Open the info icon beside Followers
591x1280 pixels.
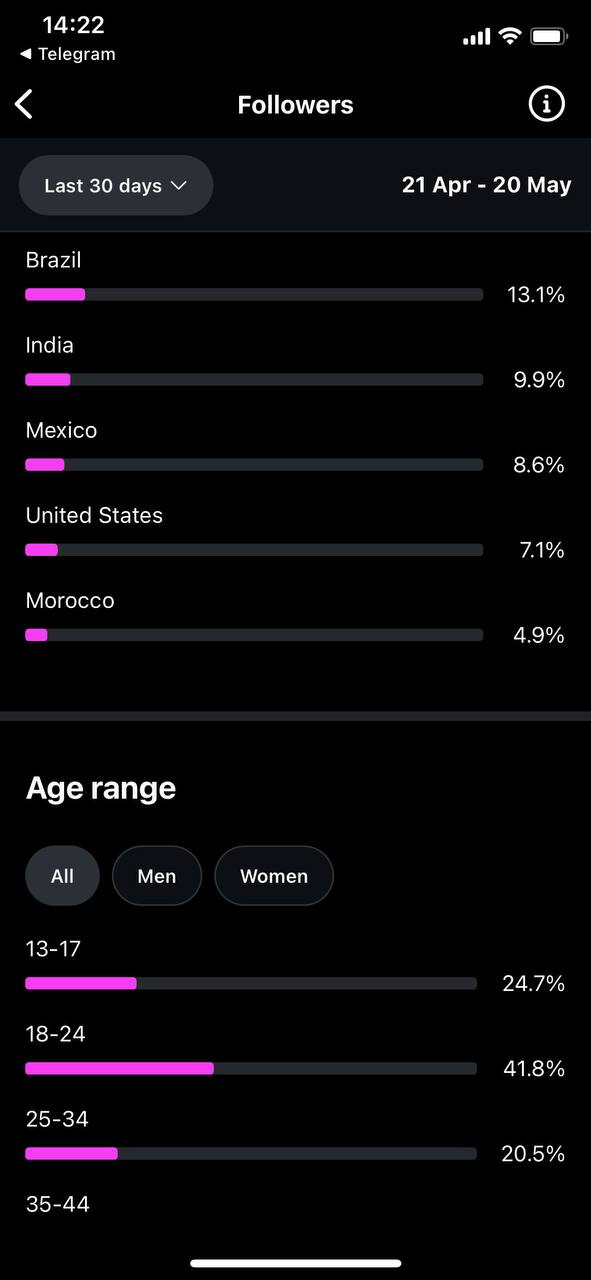(x=546, y=104)
